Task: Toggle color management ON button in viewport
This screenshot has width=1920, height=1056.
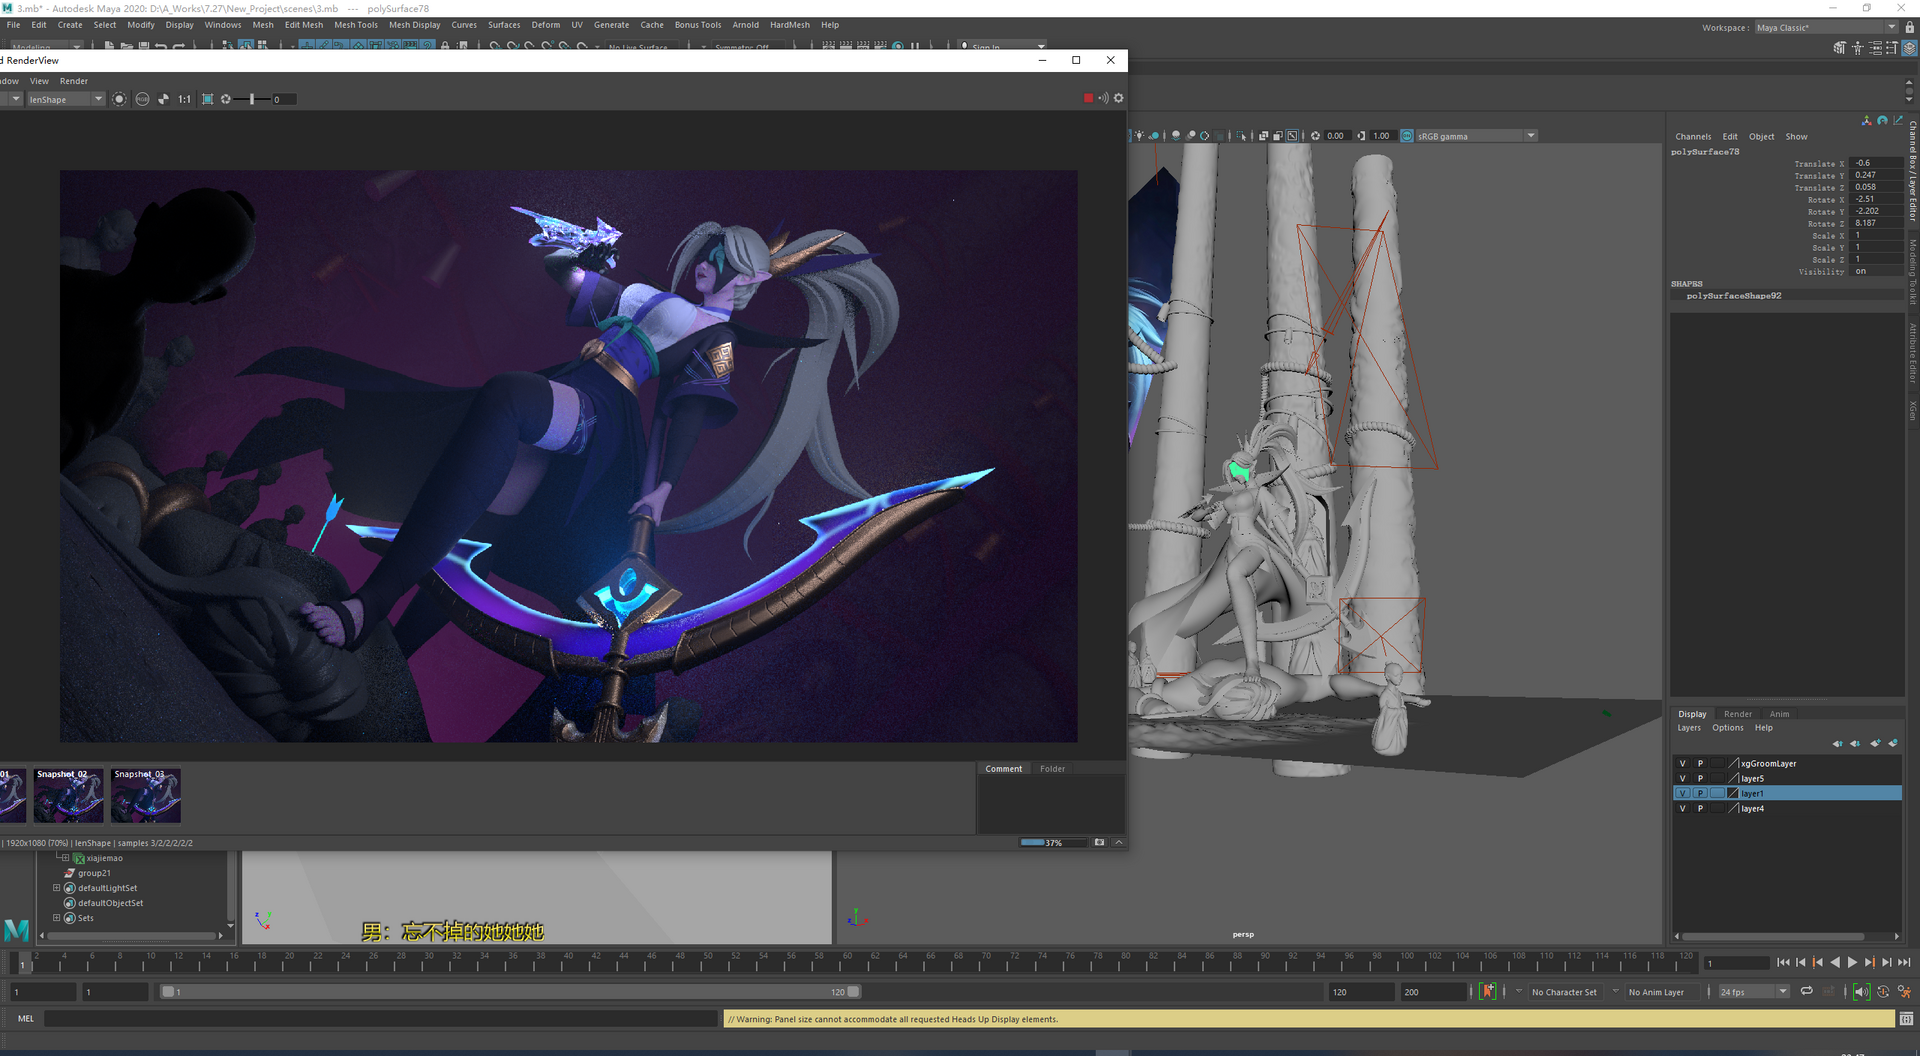Action: [x=1407, y=136]
